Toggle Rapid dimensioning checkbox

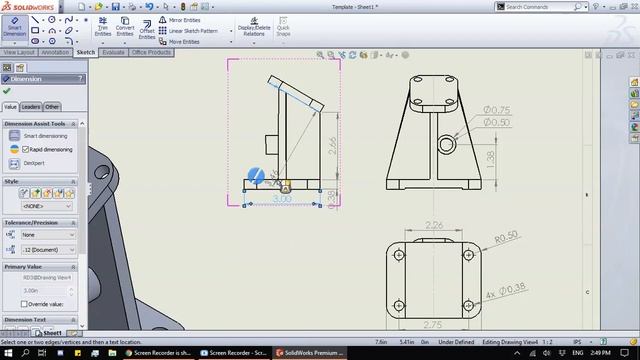[x=25, y=149]
